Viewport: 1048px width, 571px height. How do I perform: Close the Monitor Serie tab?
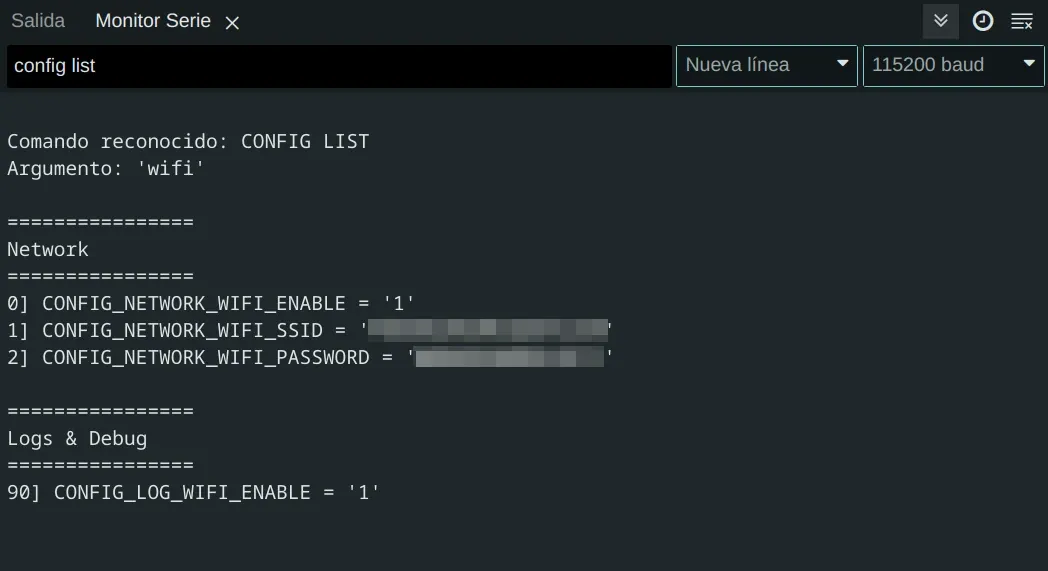232,23
